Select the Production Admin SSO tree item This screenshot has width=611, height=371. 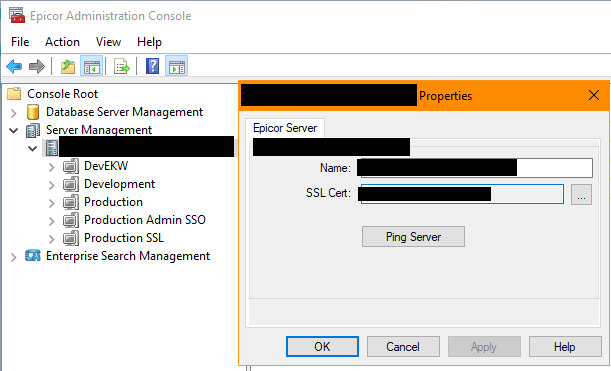pos(145,220)
